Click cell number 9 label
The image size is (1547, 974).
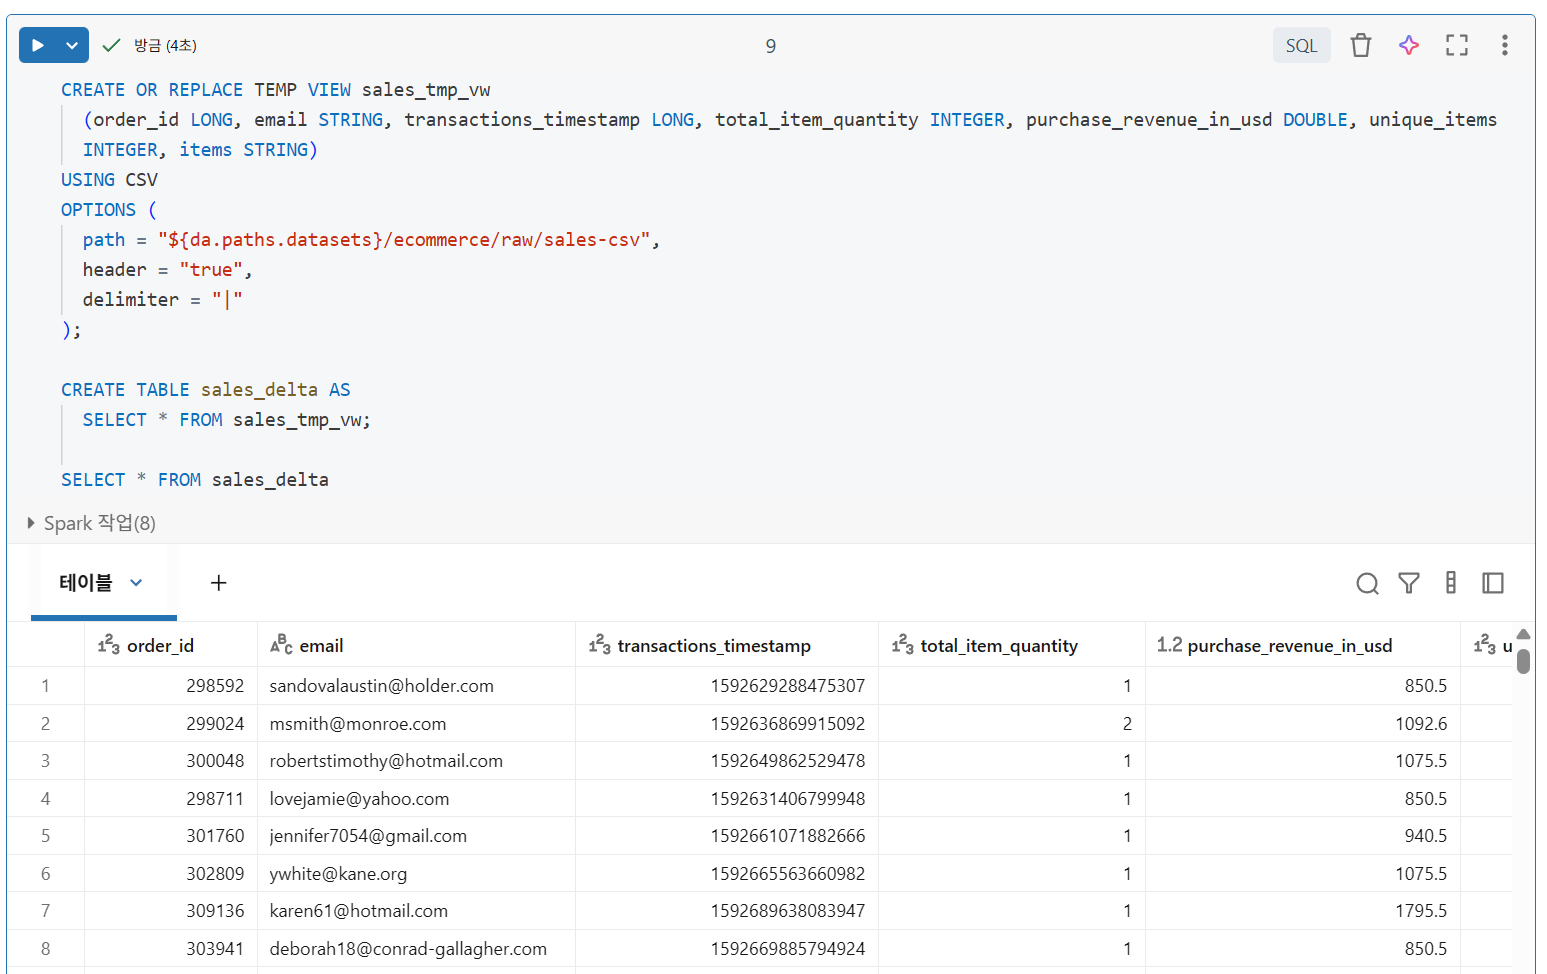770,46
